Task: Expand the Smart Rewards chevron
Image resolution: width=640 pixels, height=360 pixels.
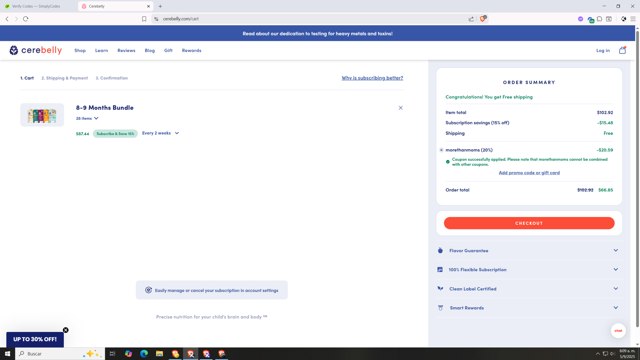Action: pyautogui.click(x=616, y=308)
